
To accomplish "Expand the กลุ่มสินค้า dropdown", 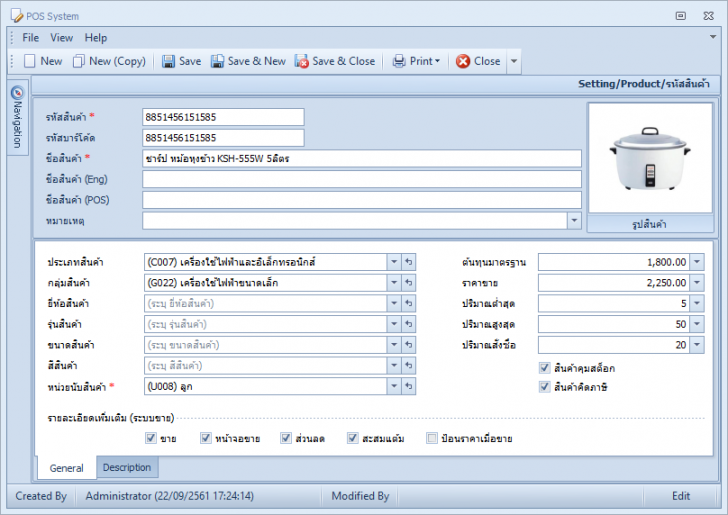I will [394, 282].
